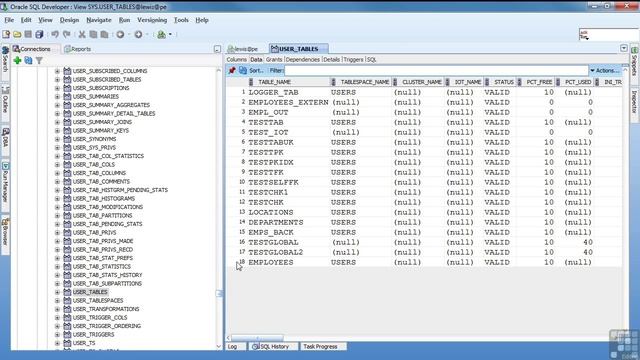This screenshot has height=360, width=640.
Task: Click the Filter funnel icon in Connections
Action: click(39, 61)
